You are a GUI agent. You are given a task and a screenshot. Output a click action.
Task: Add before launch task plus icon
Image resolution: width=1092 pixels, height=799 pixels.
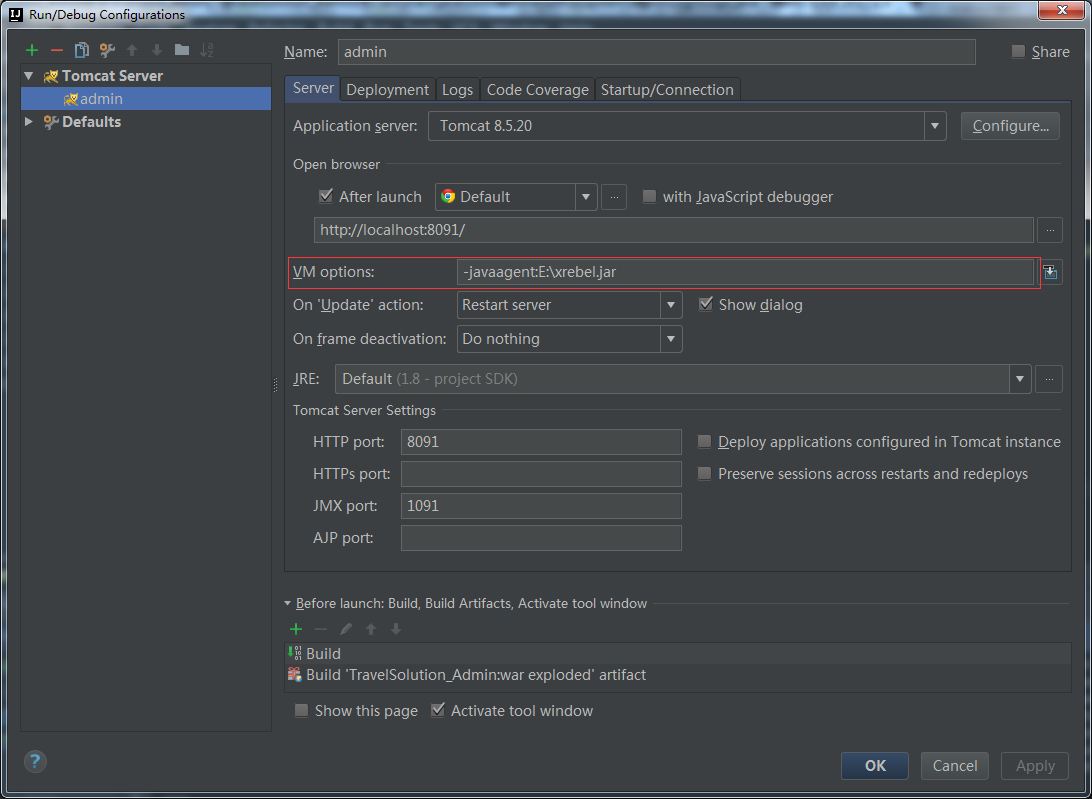296,630
